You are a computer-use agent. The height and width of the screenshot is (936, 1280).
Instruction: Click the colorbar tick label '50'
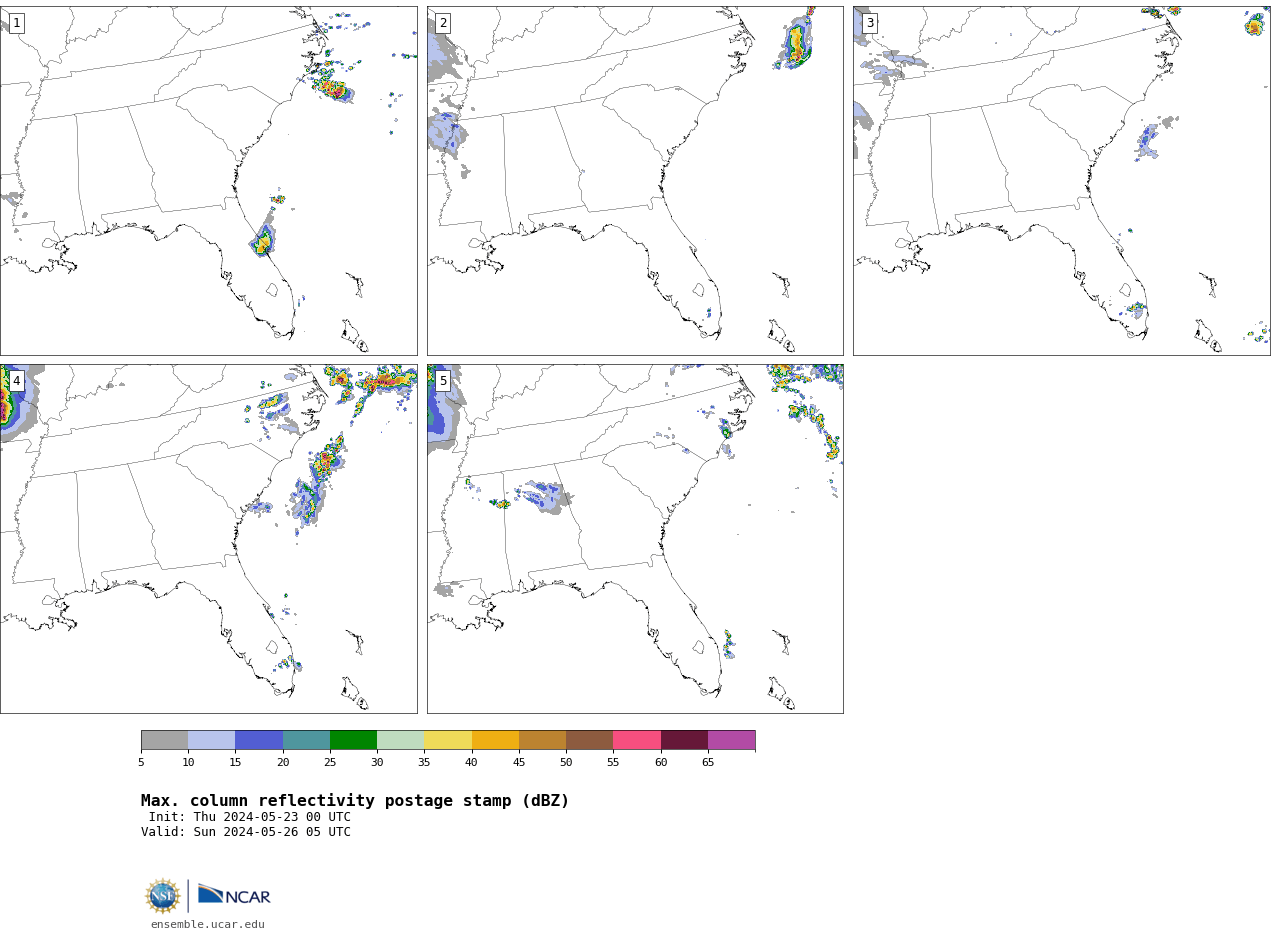566,763
